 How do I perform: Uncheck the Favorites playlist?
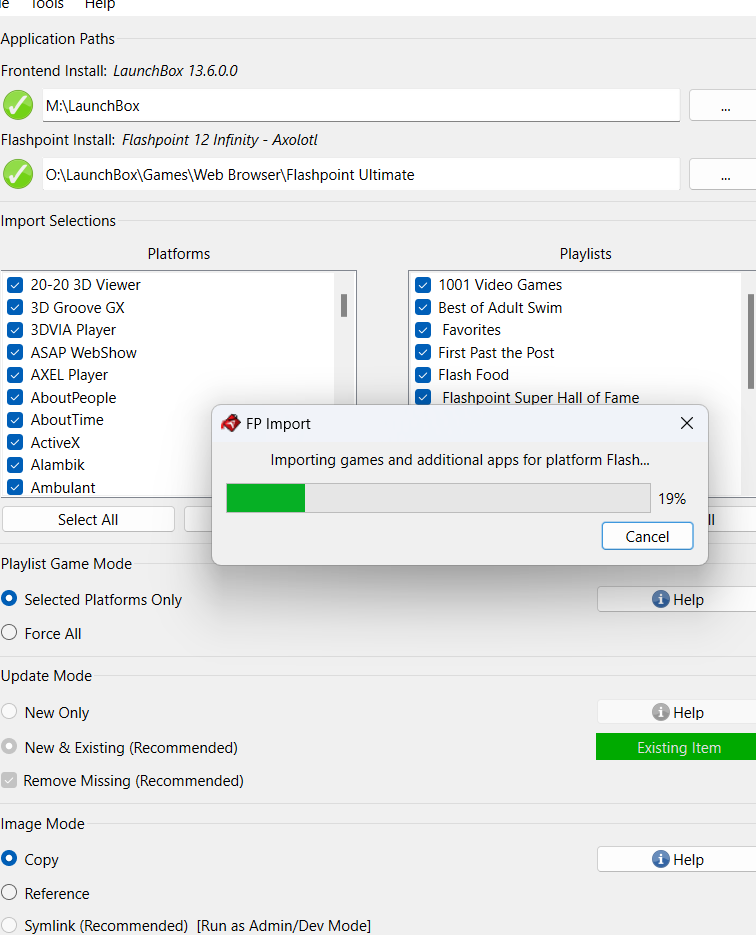(x=423, y=330)
